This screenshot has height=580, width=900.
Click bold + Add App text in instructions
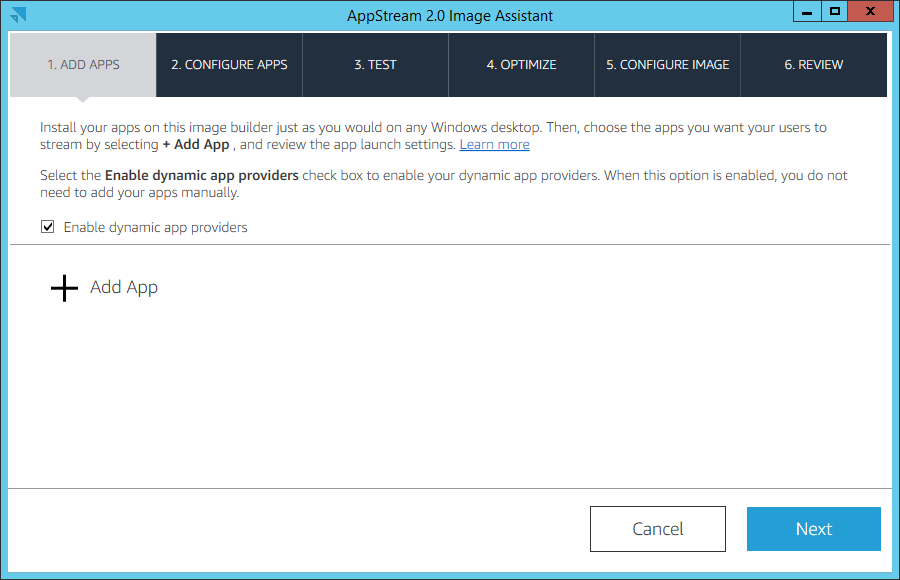tap(196, 145)
